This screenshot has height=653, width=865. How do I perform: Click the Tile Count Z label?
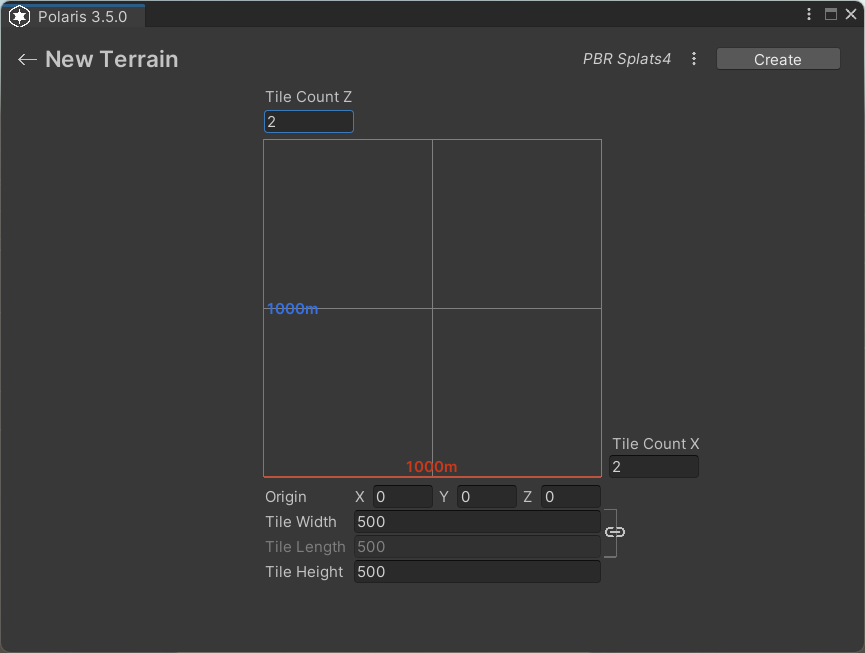(308, 97)
